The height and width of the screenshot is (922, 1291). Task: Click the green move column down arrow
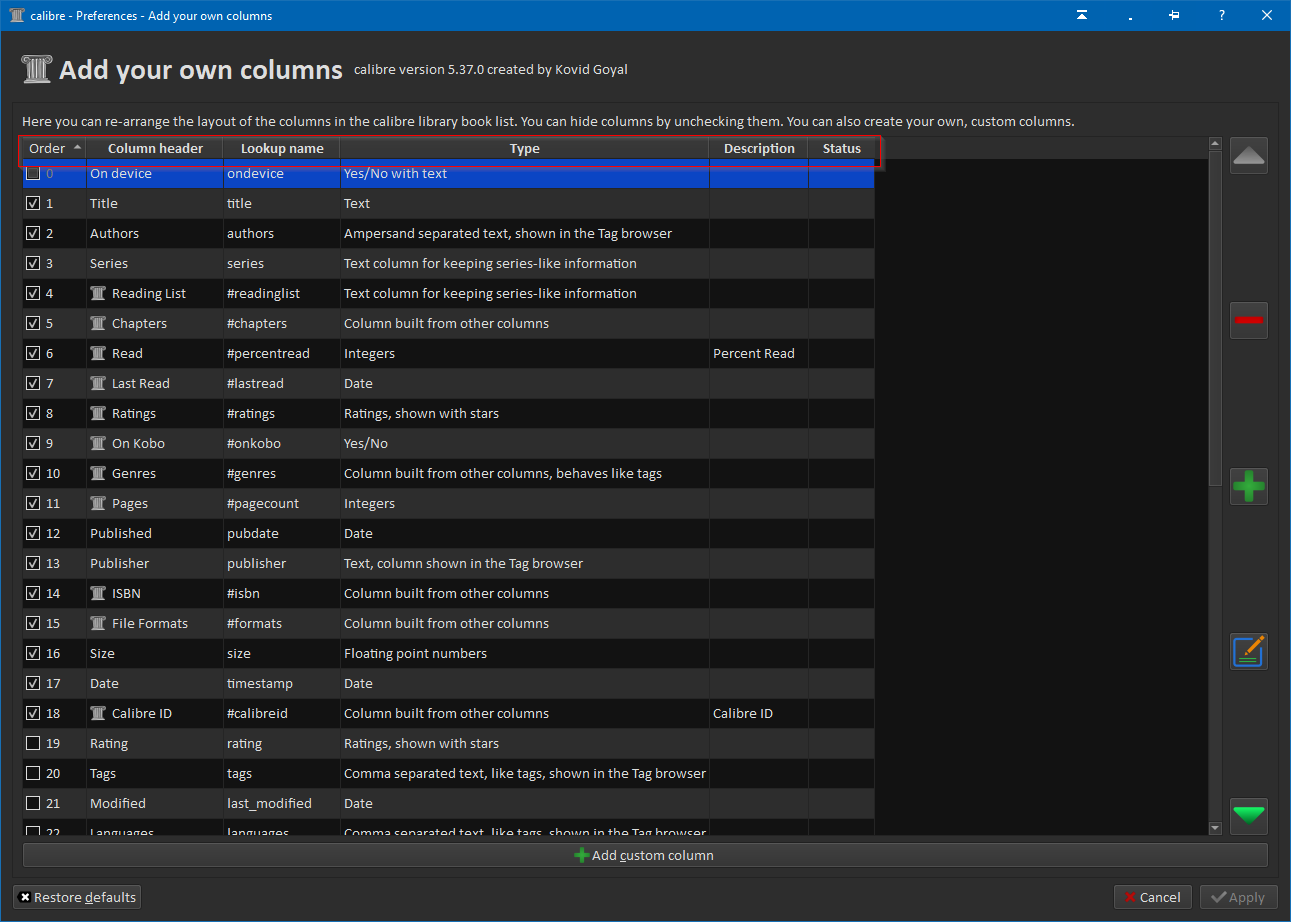tap(1248, 815)
